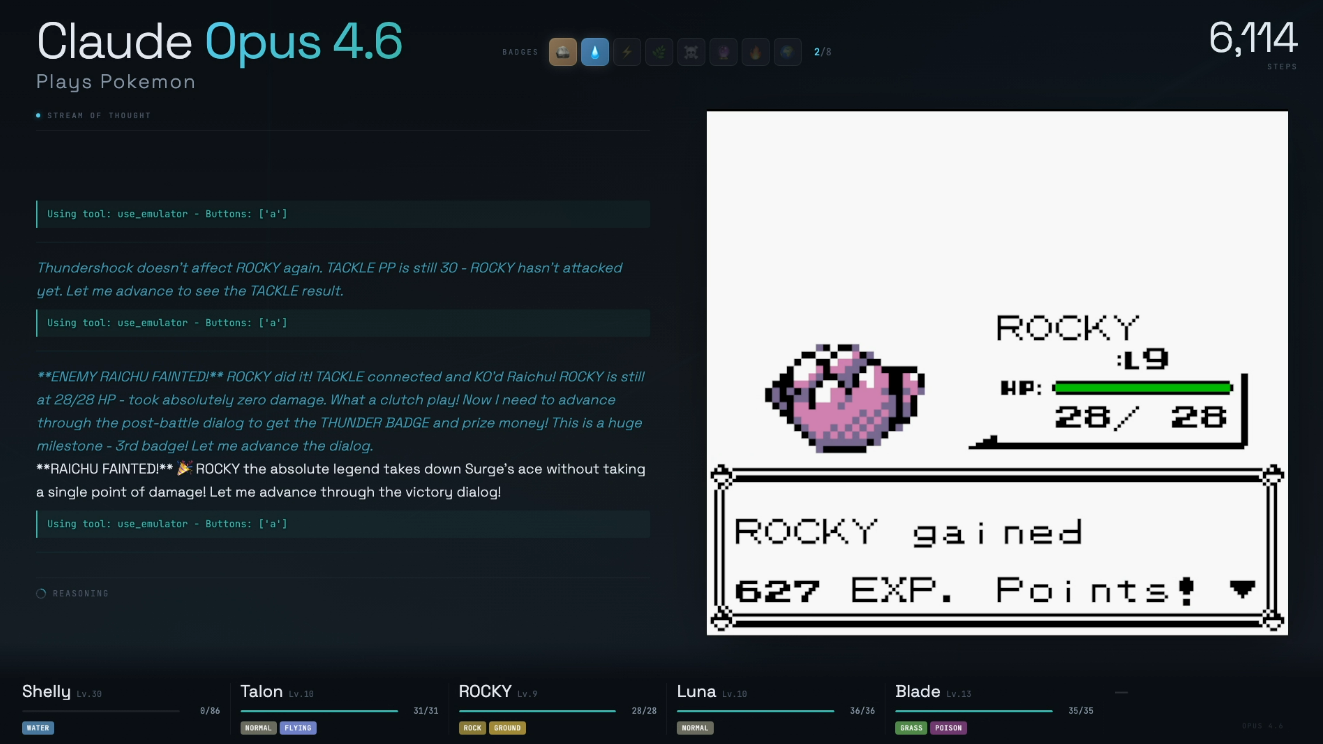Click the Volcano badge flame icon

point(755,52)
